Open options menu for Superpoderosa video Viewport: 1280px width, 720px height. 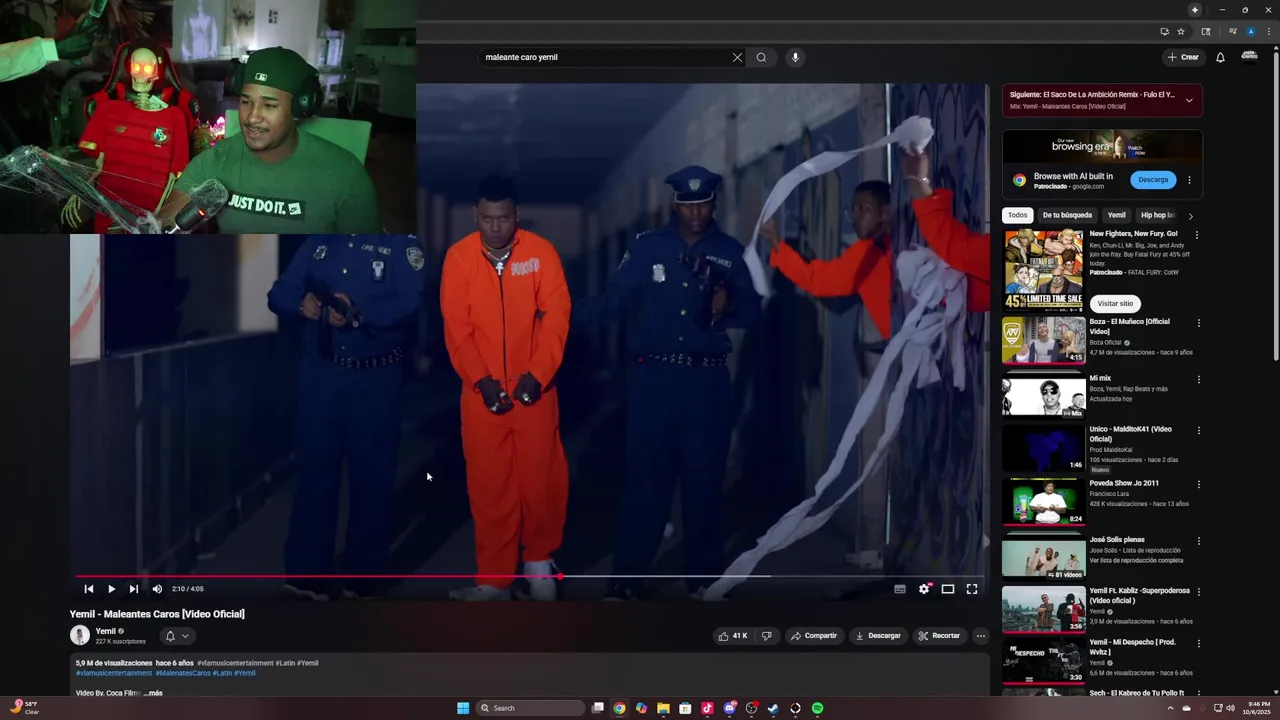(x=1199, y=593)
